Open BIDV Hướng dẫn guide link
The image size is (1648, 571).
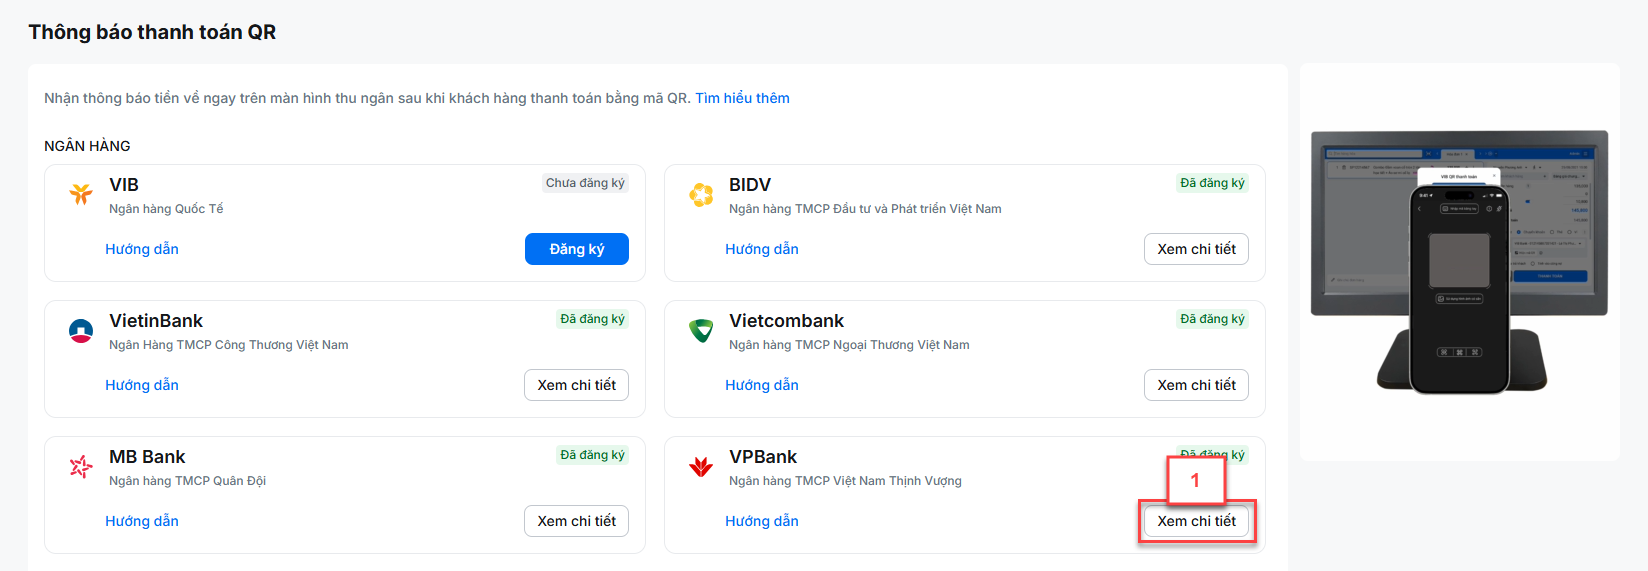point(762,249)
